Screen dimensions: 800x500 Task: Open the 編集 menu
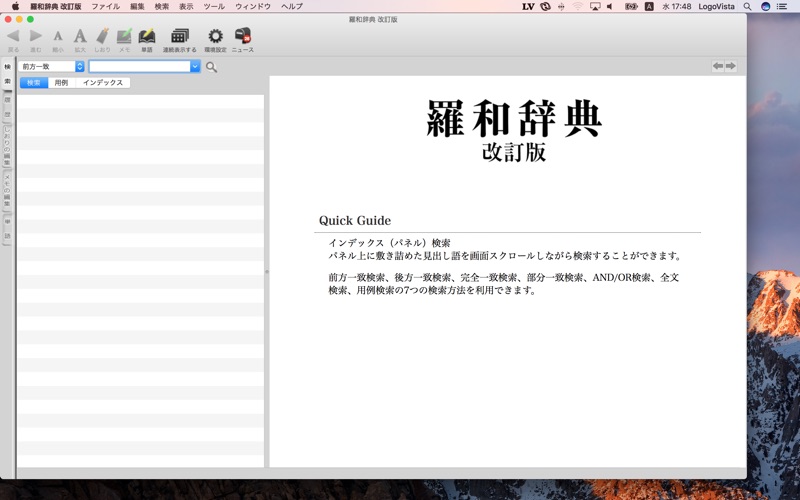[137, 6]
